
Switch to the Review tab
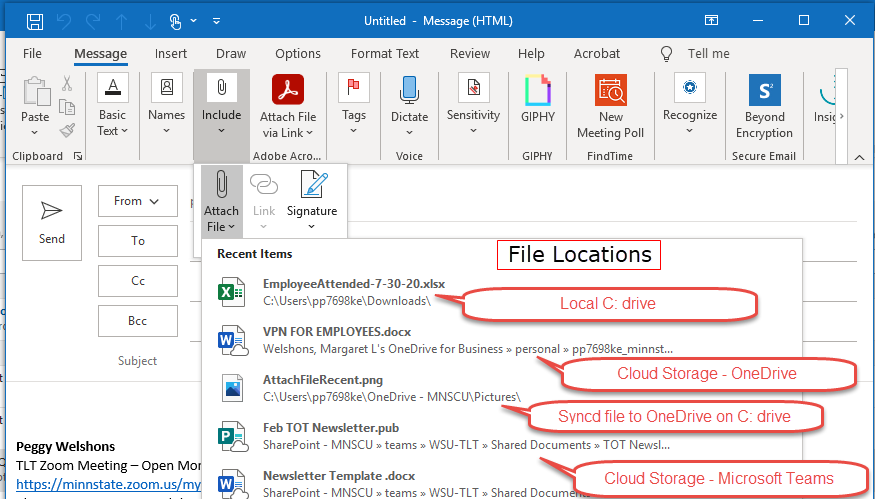[x=470, y=54]
